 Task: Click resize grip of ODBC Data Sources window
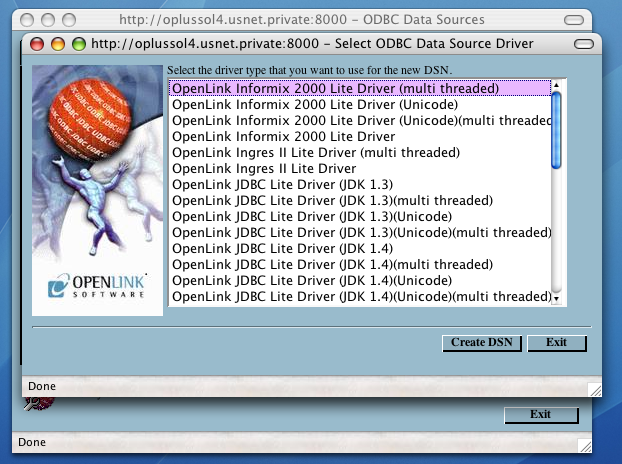pos(585,446)
